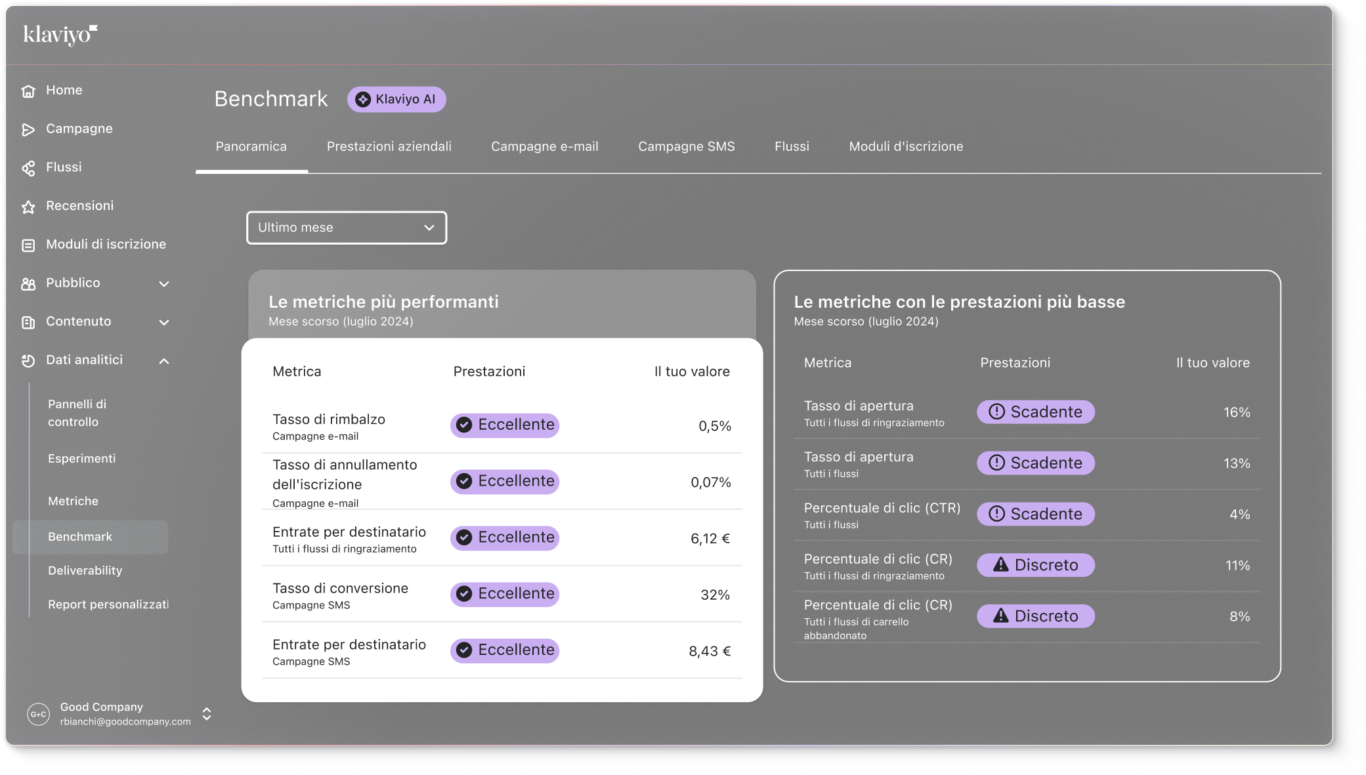The height and width of the screenshot is (775, 1366).
Task: Open the Good Company account switcher
Action: click(x=206, y=714)
